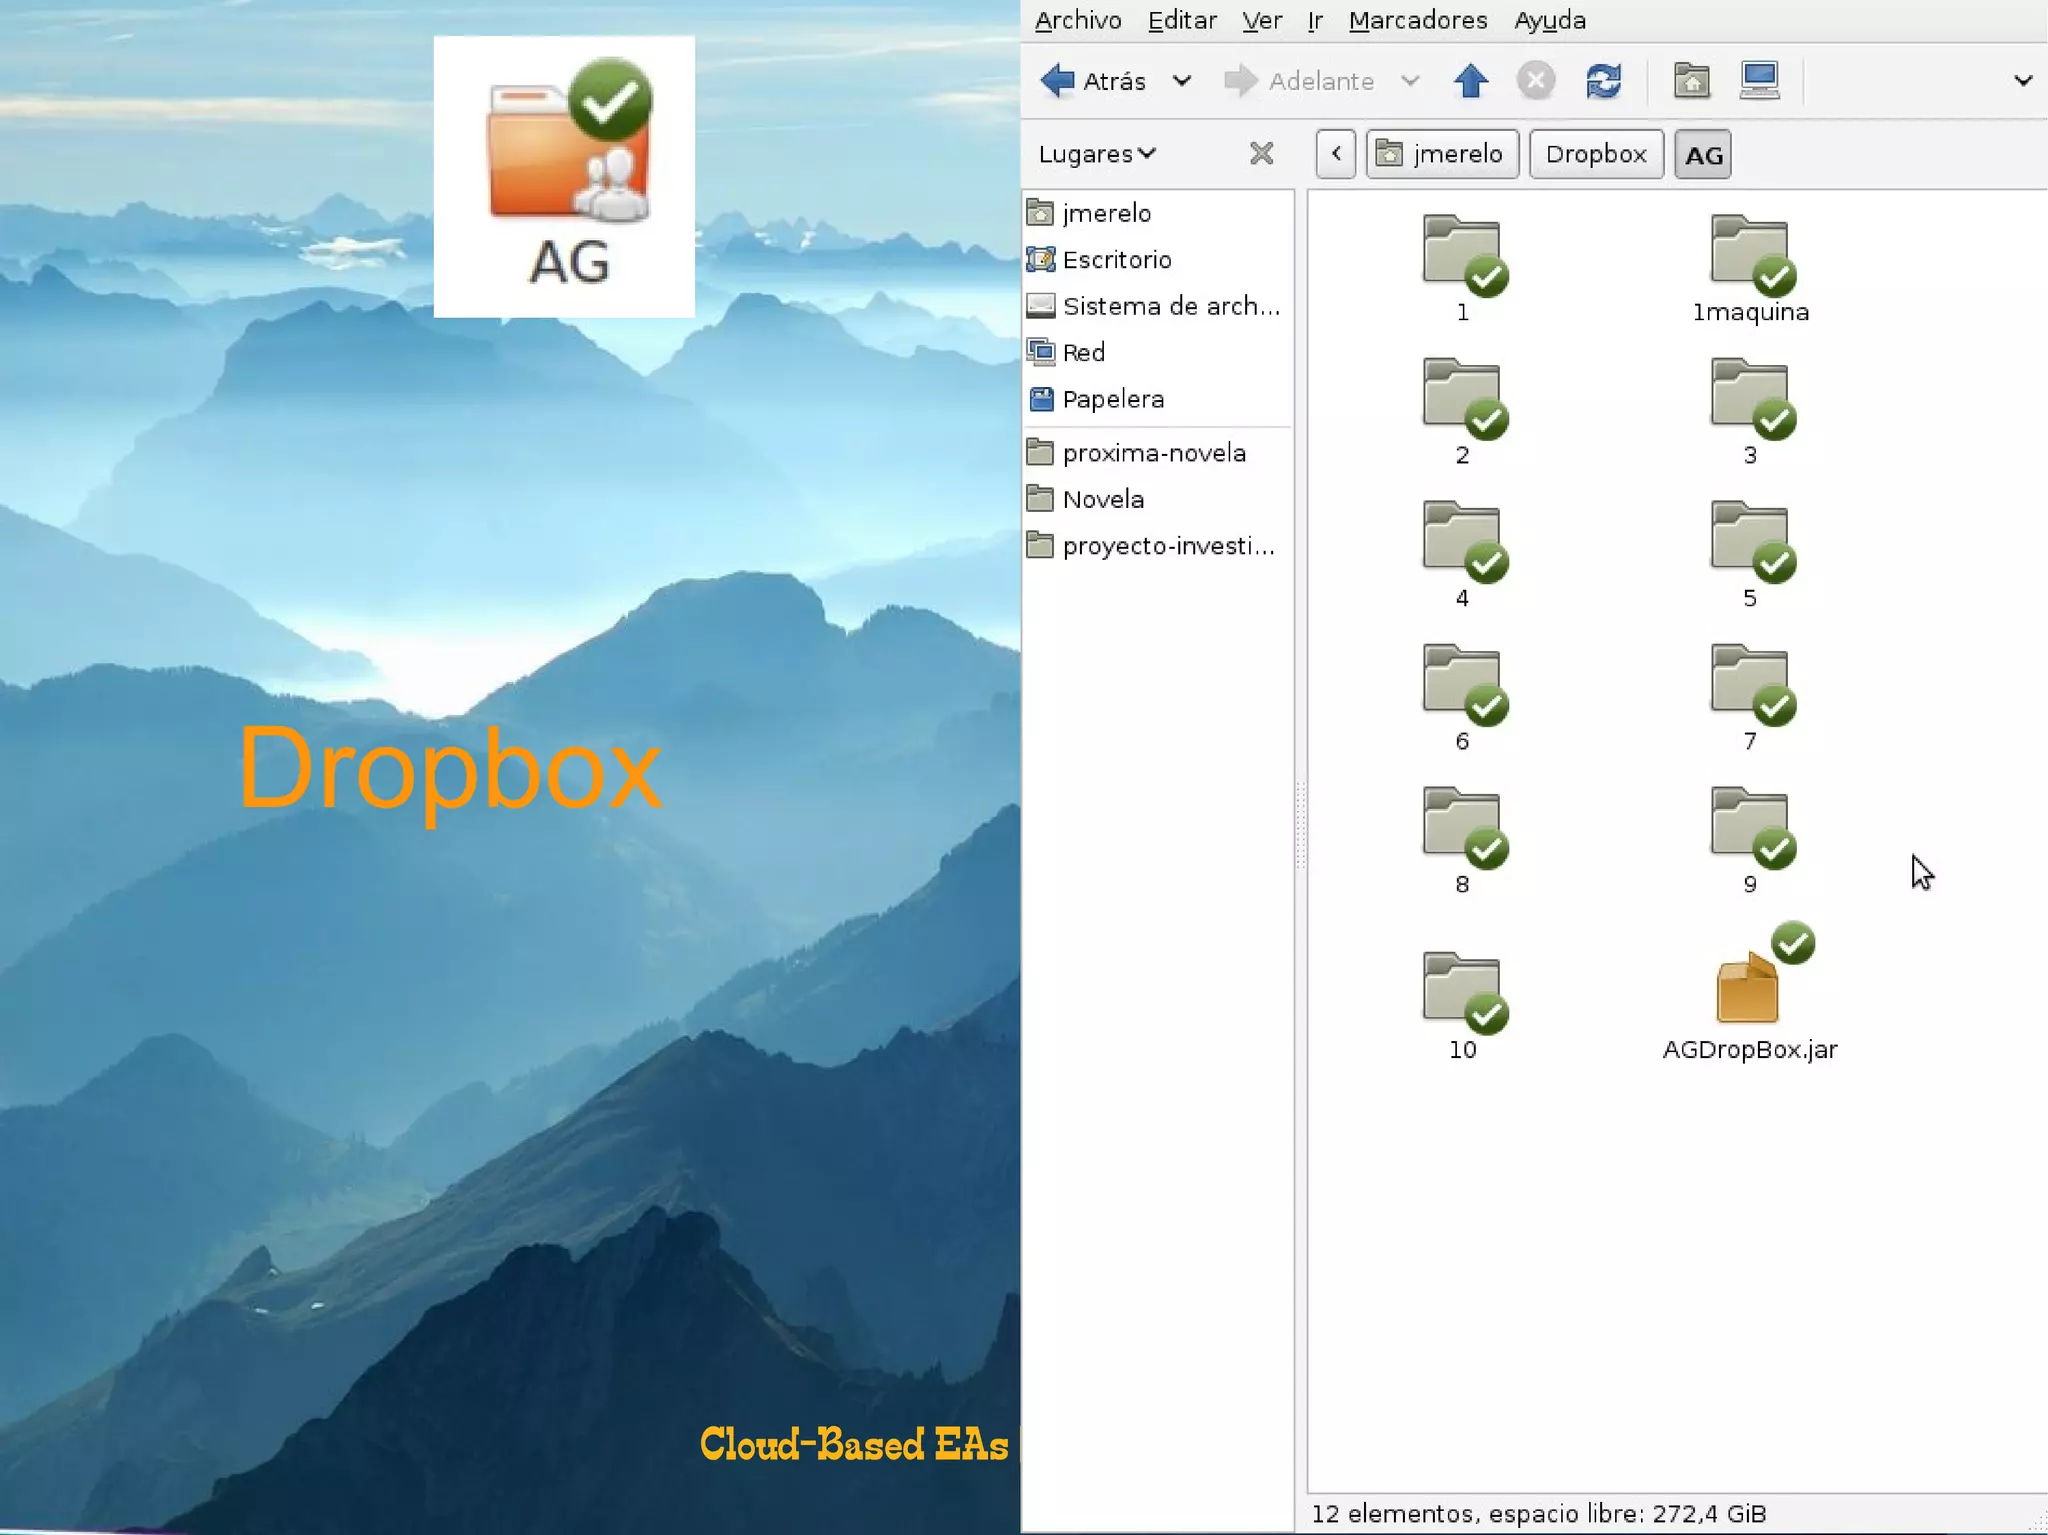The image size is (2048, 1535).
Task: Reload the current folder view
Action: point(1603,81)
